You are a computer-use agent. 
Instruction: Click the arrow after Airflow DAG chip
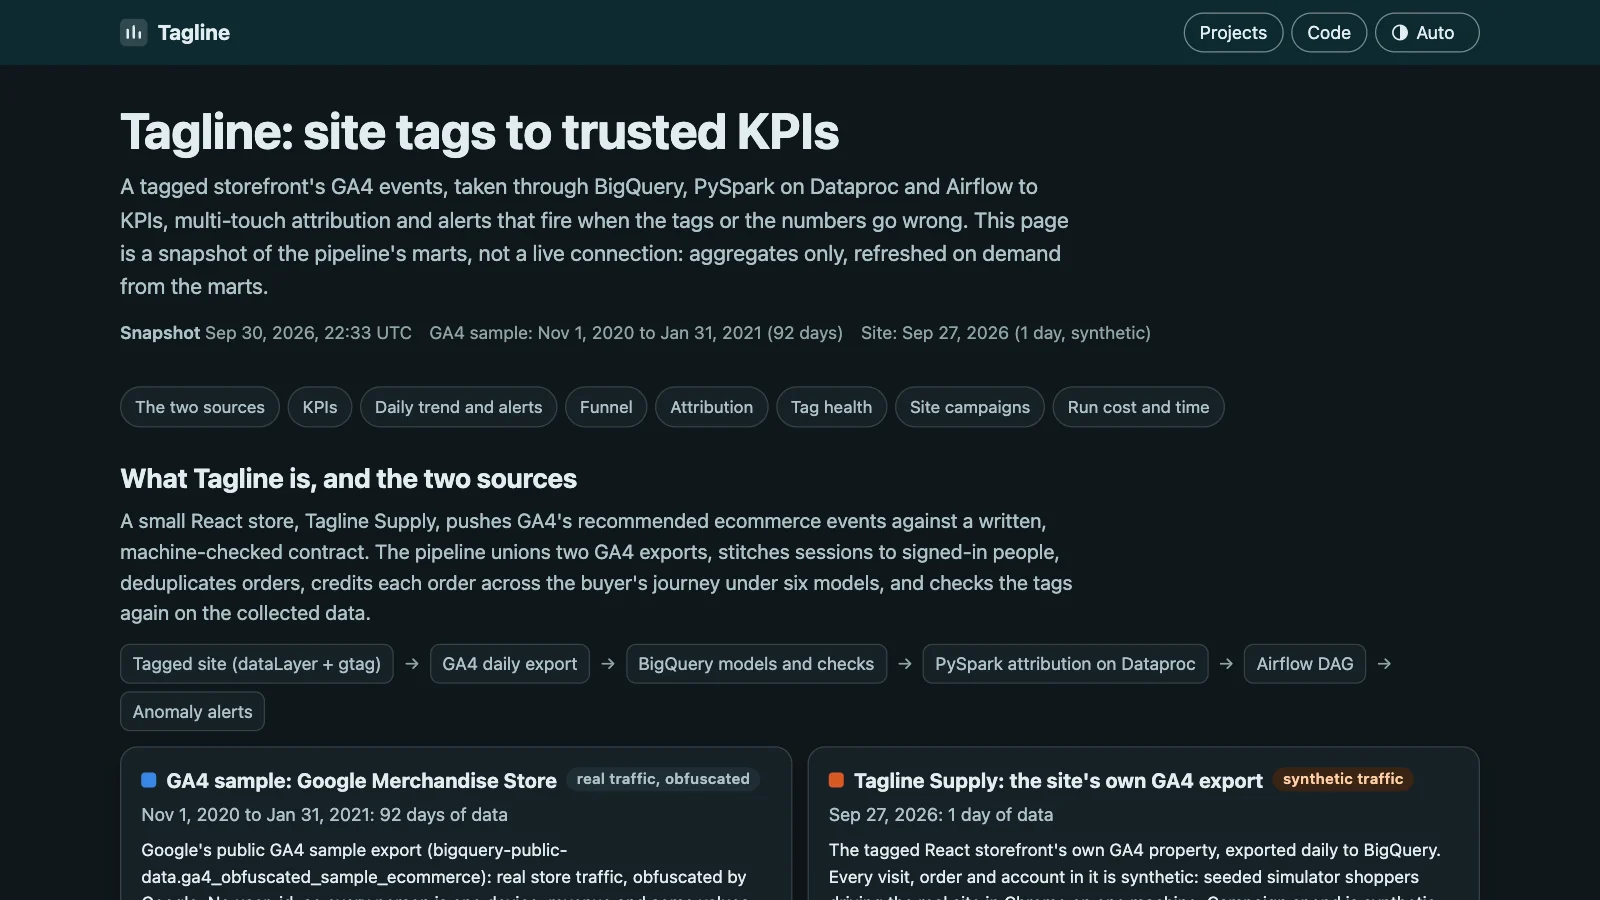click(1384, 664)
